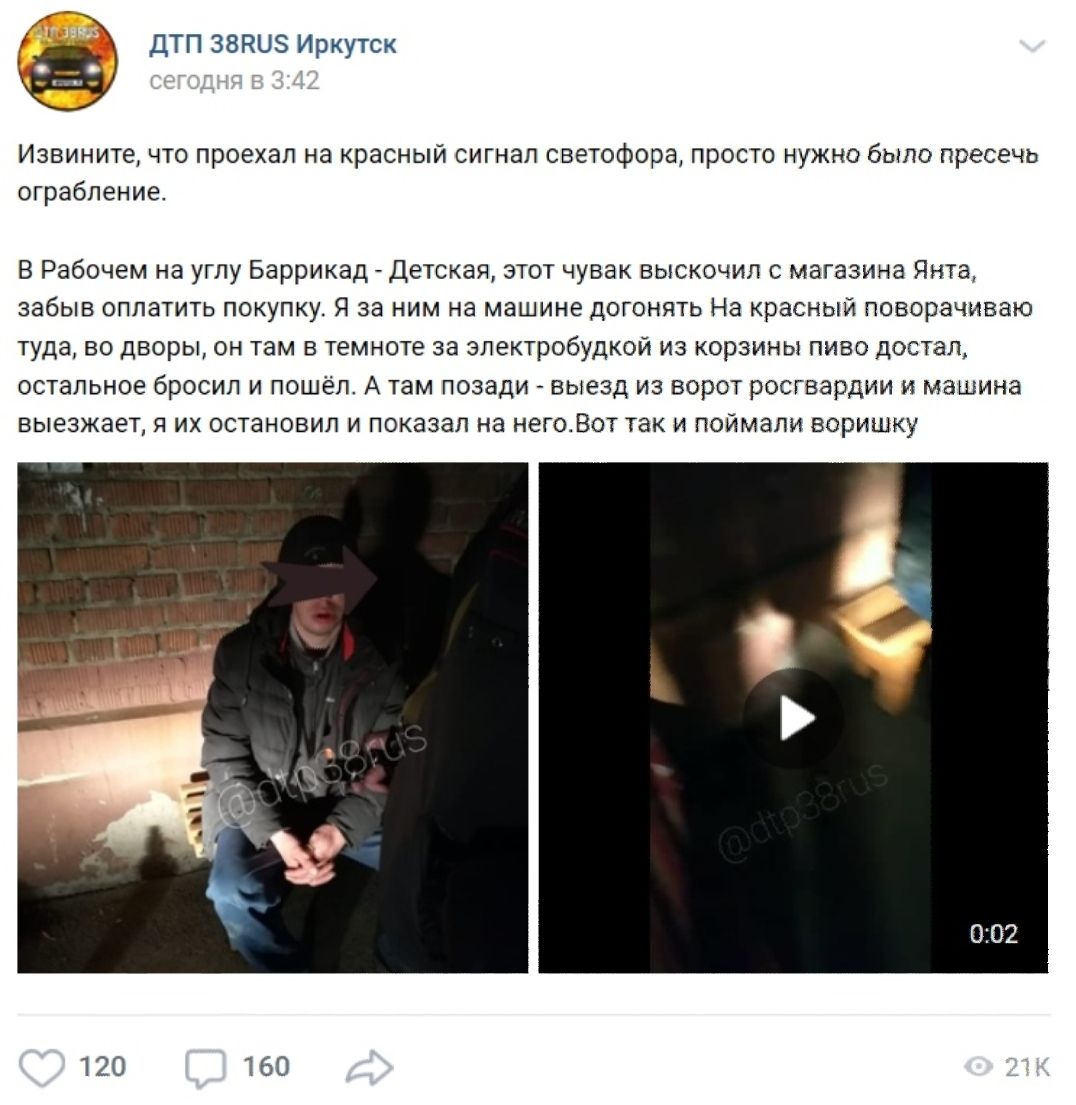
Task: Click the 0:02 video duration label
Action: click(x=994, y=934)
